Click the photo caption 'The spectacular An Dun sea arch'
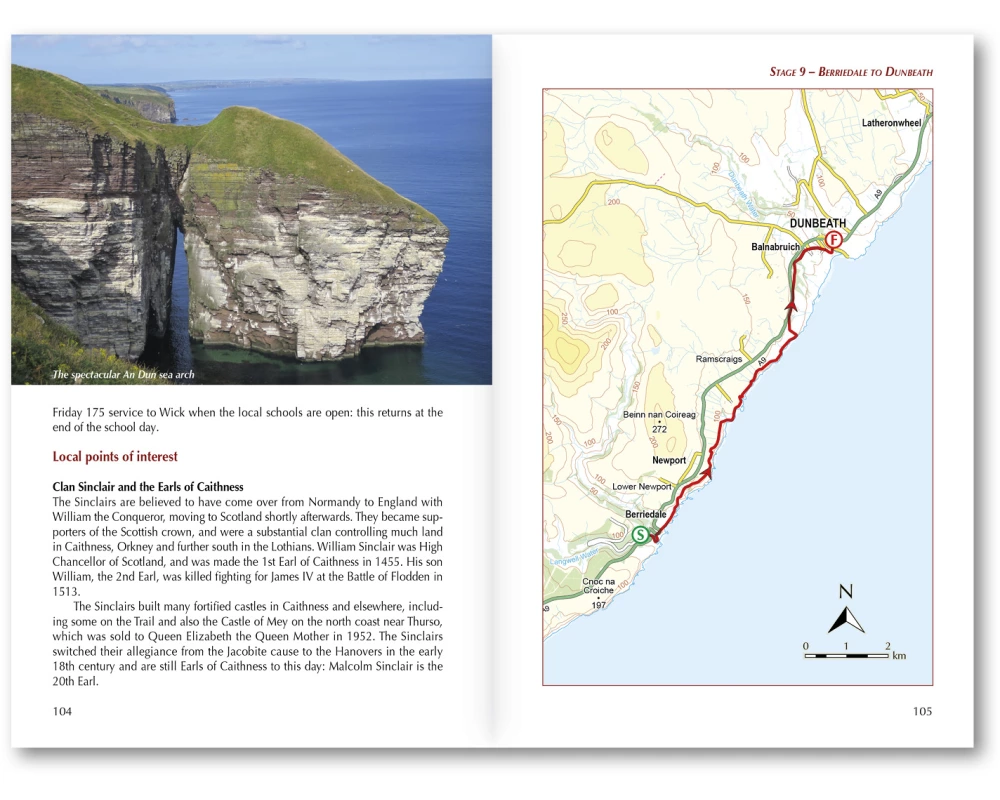Image resolution: width=1000 pixels, height=800 pixels. [124, 375]
